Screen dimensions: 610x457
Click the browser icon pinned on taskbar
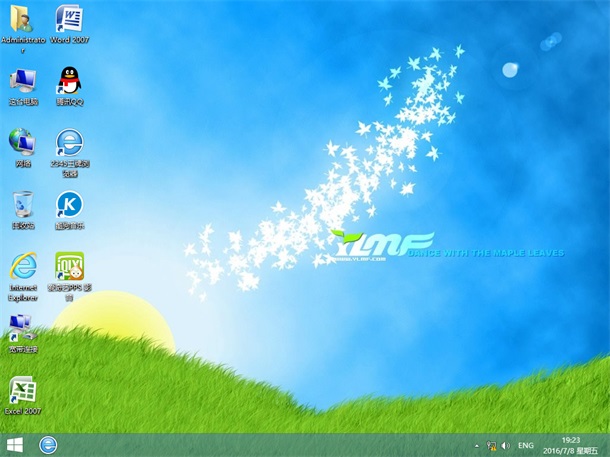coord(48,445)
